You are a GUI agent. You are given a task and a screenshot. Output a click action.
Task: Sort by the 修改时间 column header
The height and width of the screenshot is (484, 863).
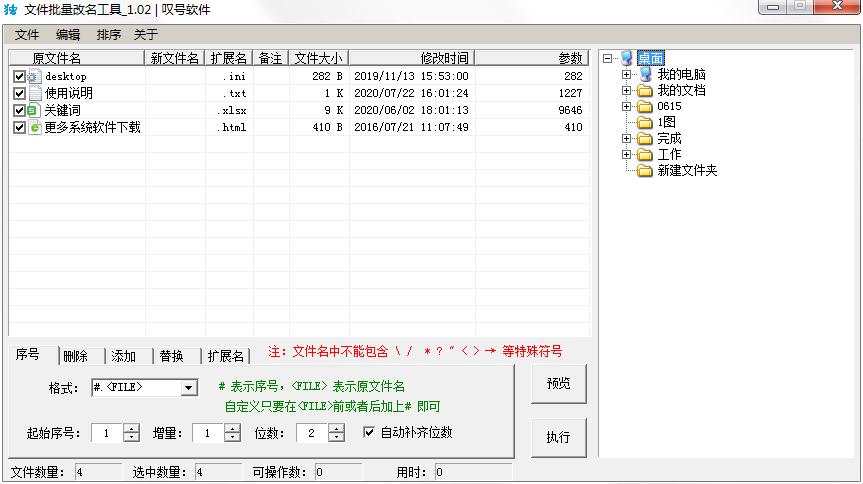coord(444,59)
